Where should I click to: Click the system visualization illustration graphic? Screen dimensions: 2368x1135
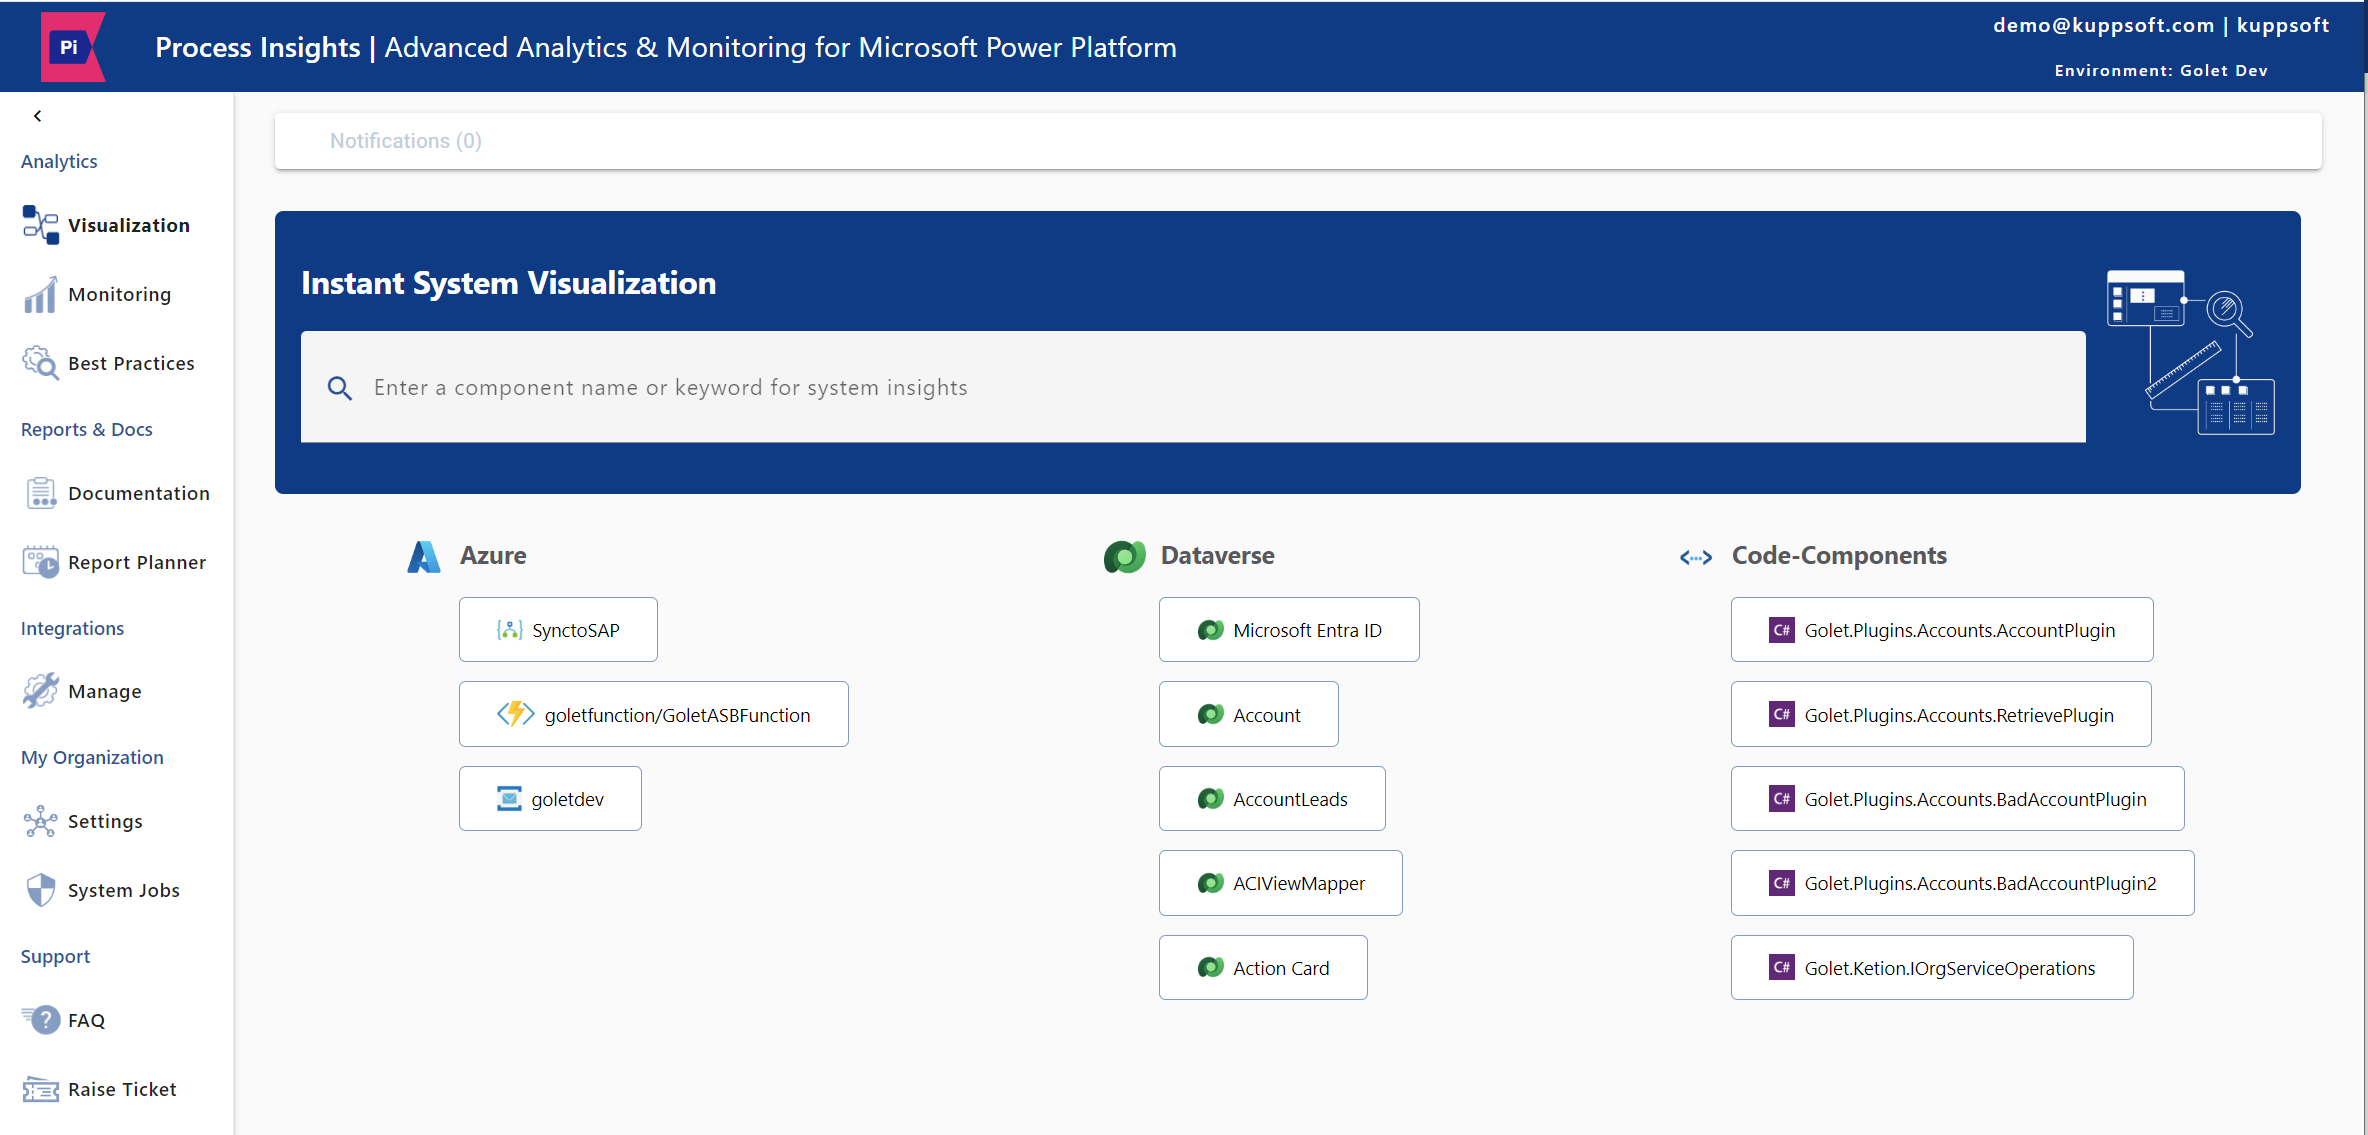pyautogui.click(x=2190, y=352)
